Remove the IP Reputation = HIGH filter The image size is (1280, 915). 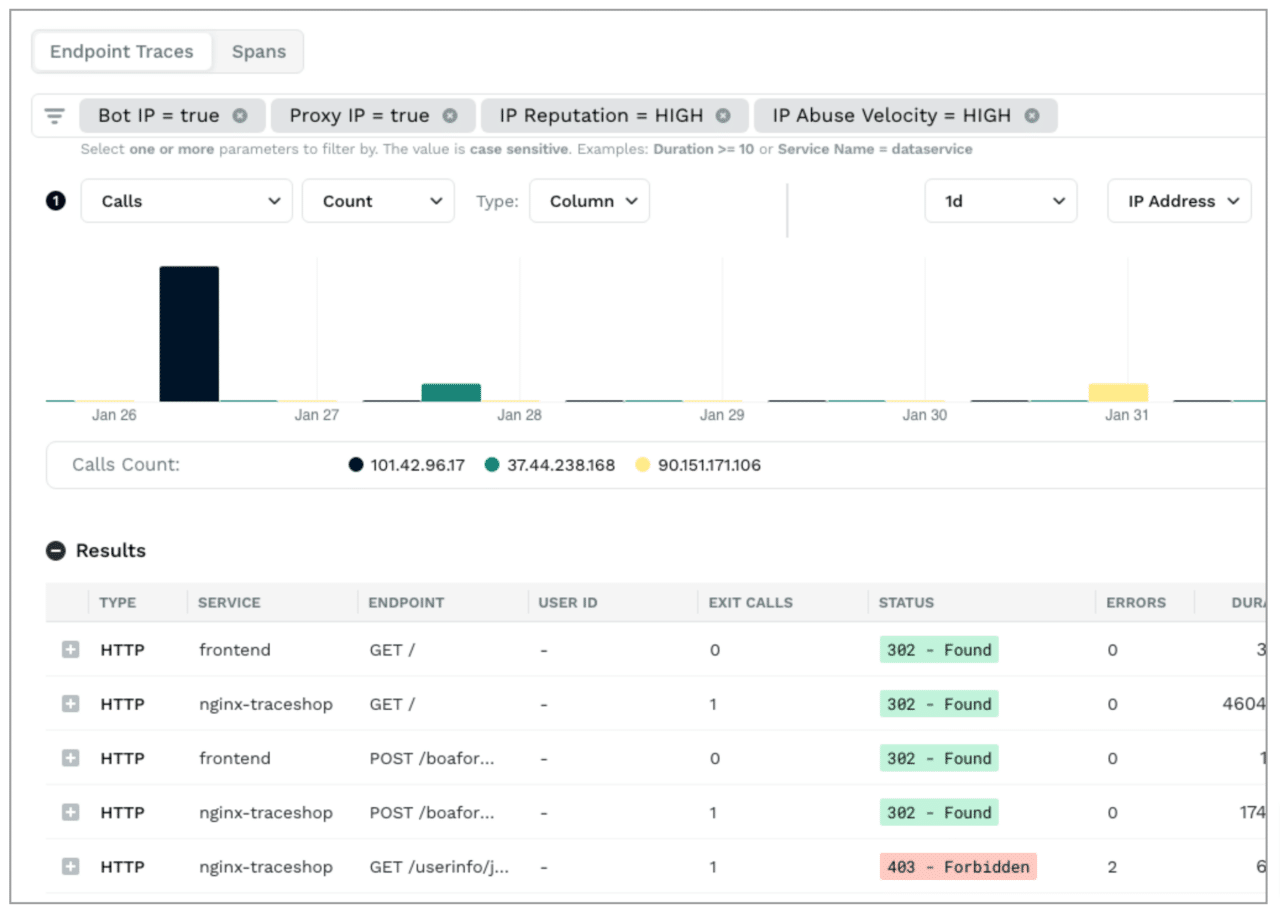(x=724, y=116)
